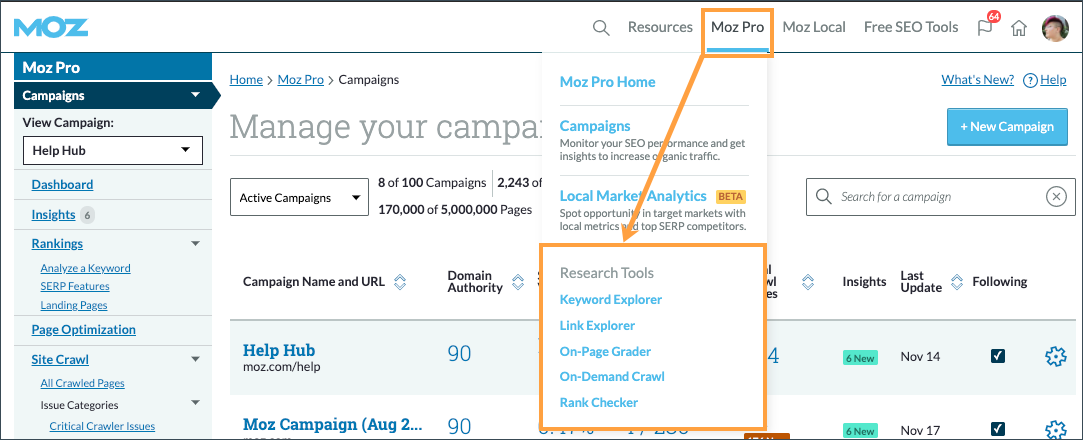1083x440 pixels.
Task: Collapse the Site Crawl sidebar section
Action: click(195, 358)
